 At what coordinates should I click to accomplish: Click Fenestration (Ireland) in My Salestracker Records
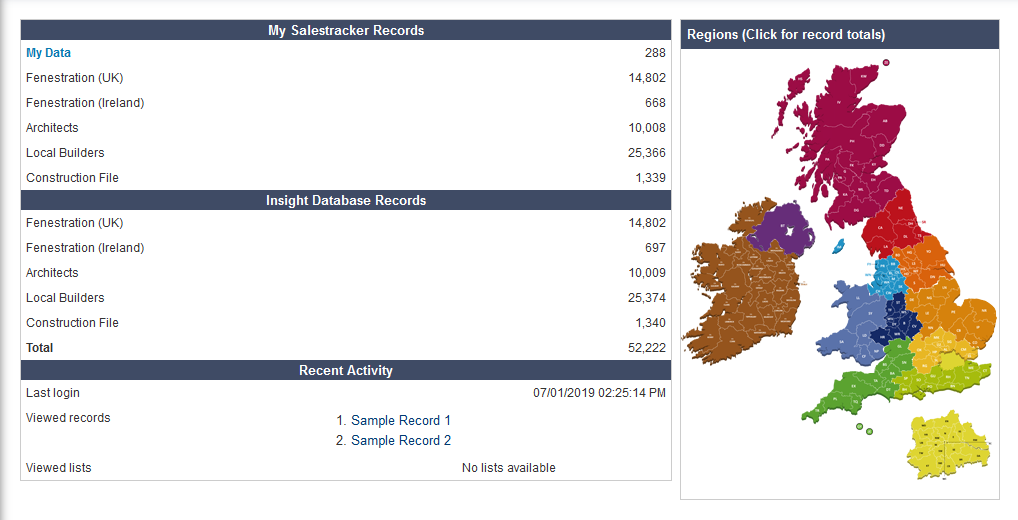(x=85, y=103)
